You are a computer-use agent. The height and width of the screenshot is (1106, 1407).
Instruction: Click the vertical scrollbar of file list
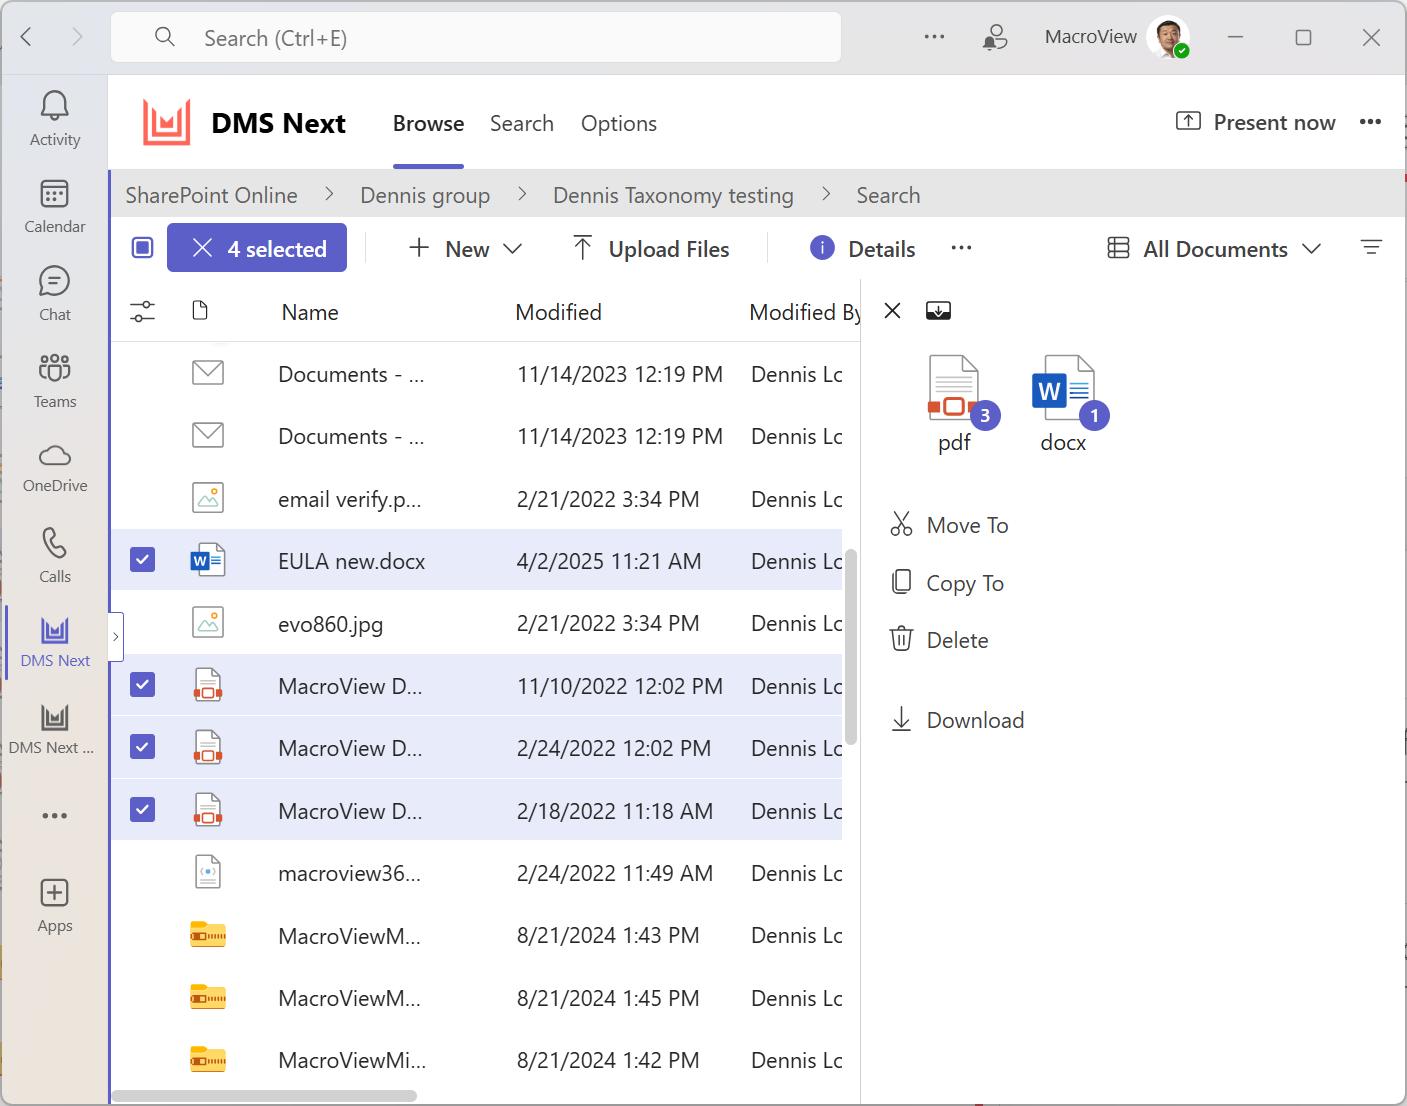(851, 646)
